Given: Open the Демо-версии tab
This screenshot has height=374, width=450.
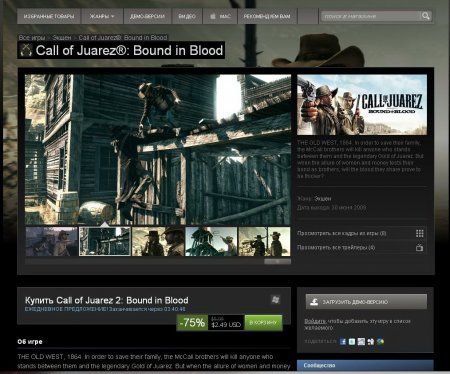Looking at the screenshot, I should coord(147,16).
